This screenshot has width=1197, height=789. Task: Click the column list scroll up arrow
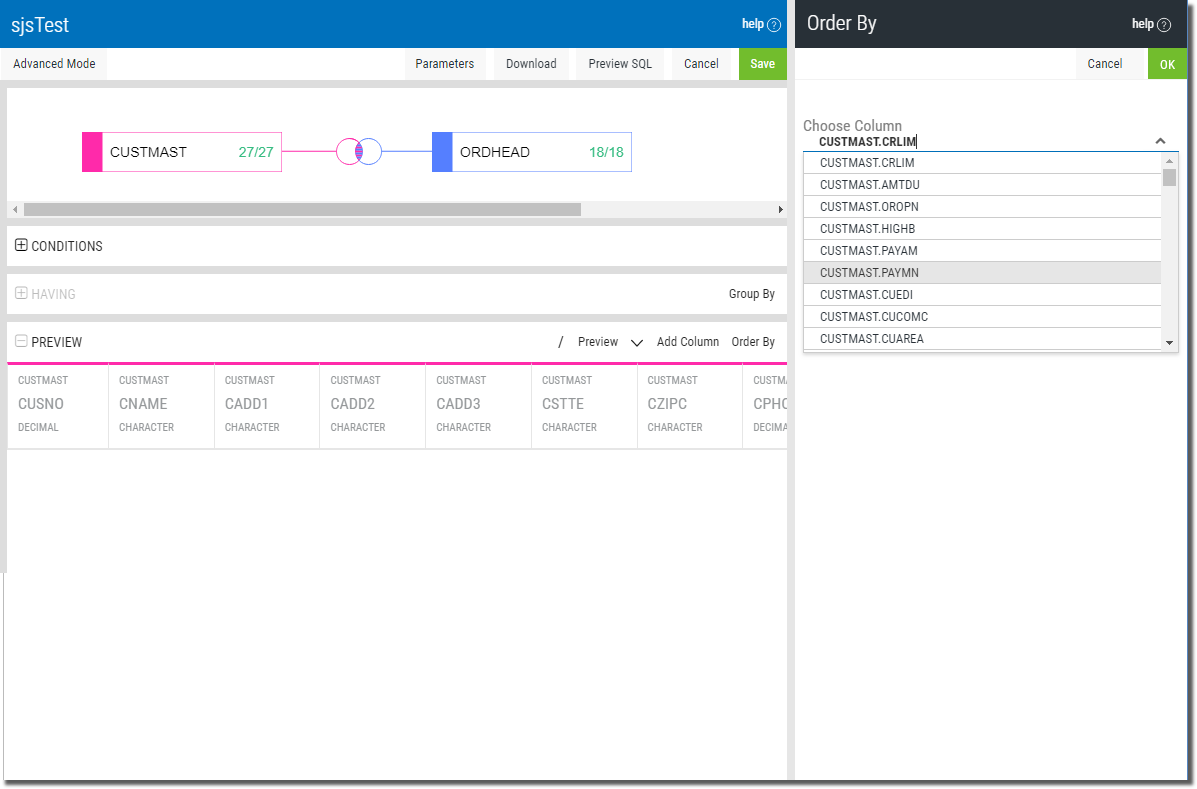click(x=1170, y=161)
